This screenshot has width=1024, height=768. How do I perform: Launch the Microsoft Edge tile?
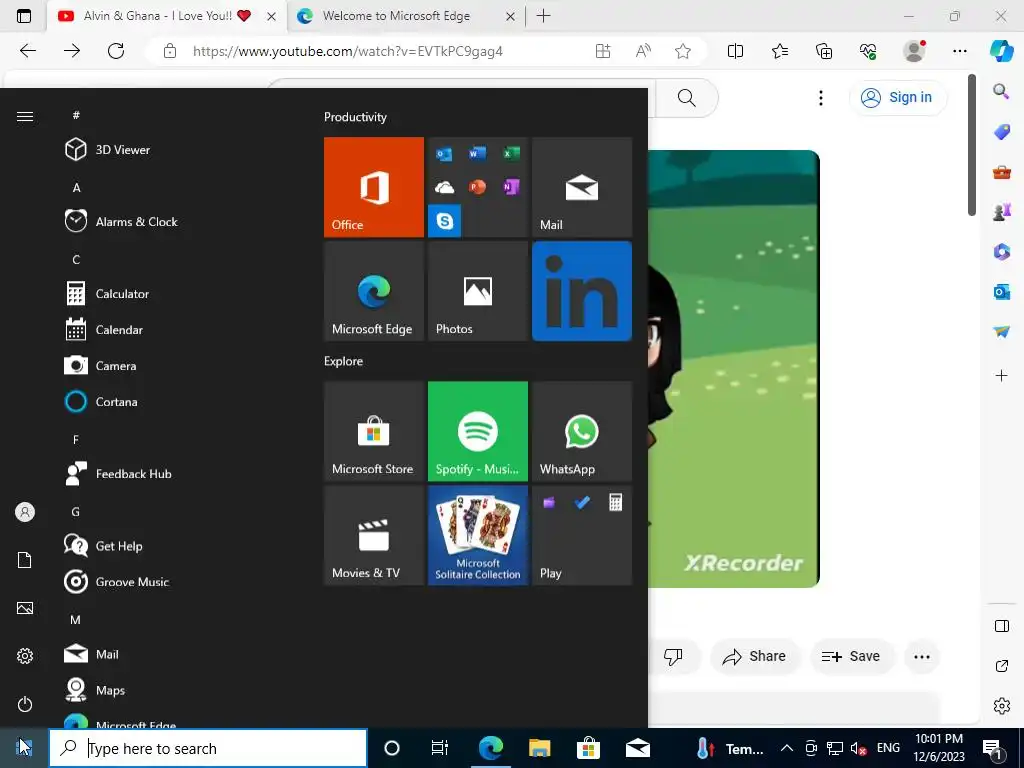pyautogui.click(x=374, y=291)
